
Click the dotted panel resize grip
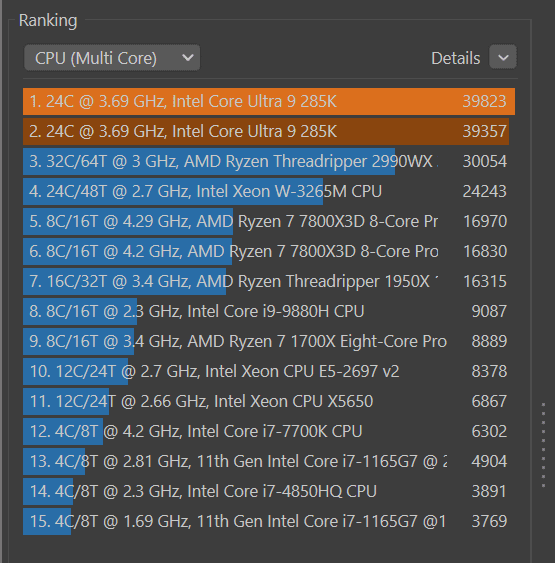click(x=544, y=445)
